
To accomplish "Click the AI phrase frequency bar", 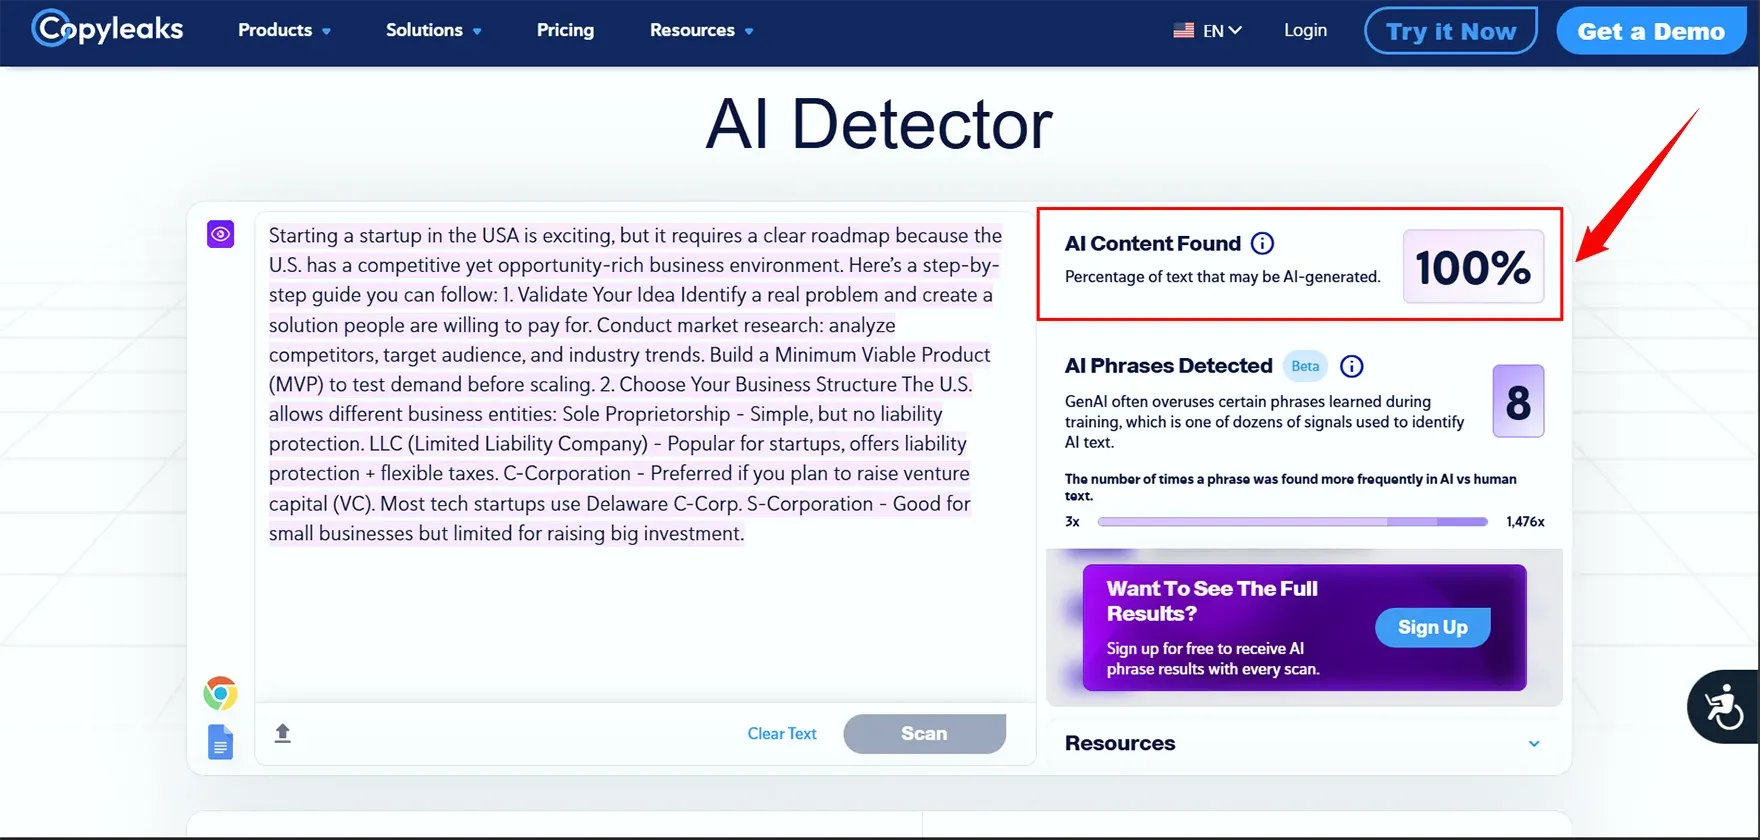I will (1292, 521).
